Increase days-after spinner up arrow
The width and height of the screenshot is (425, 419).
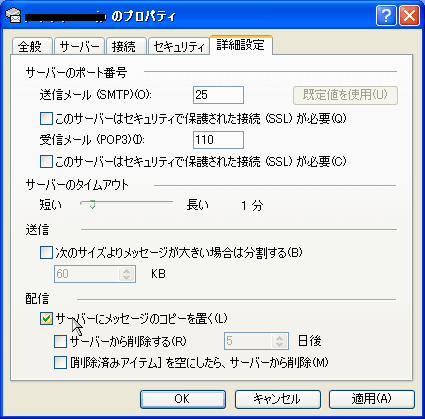coord(279,338)
